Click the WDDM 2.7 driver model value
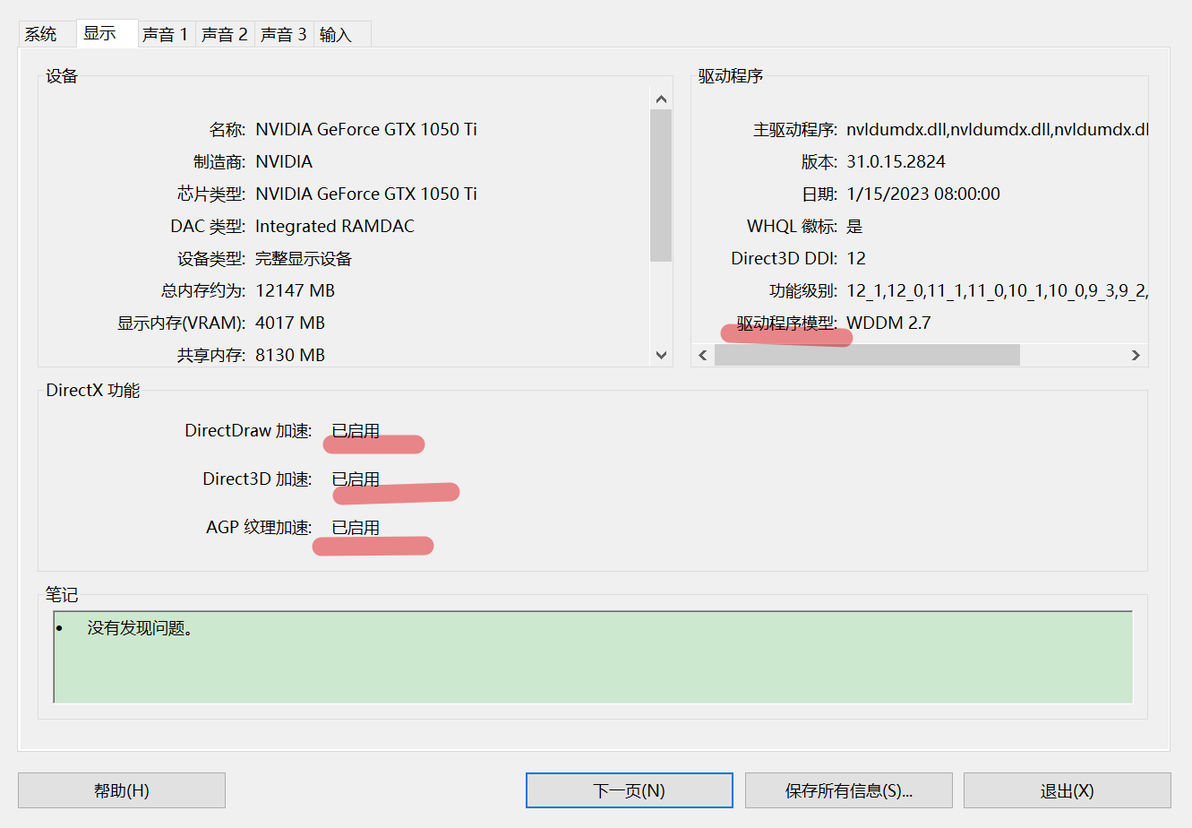The width and height of the screenshot is (1192, 828). [889, 323]
